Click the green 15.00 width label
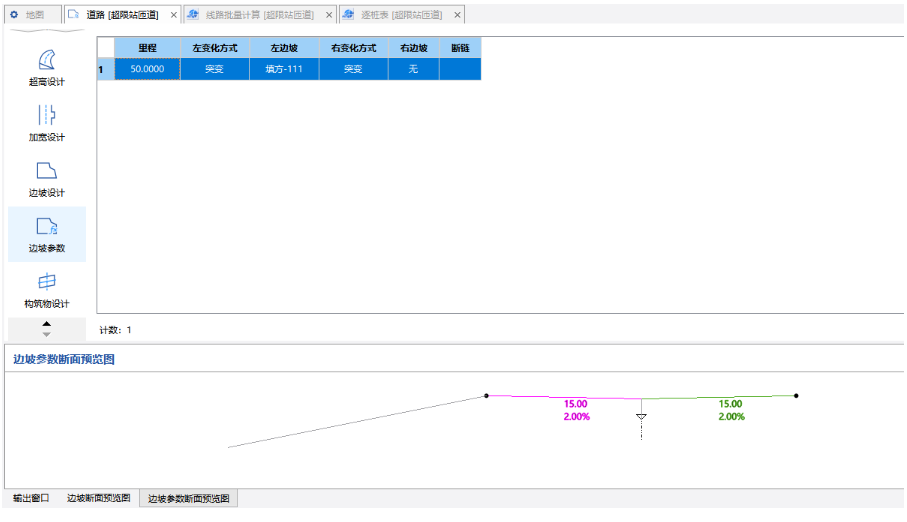The height and width of the screenshot is (522, 907). pyautogui.click(x=731, y=404)
